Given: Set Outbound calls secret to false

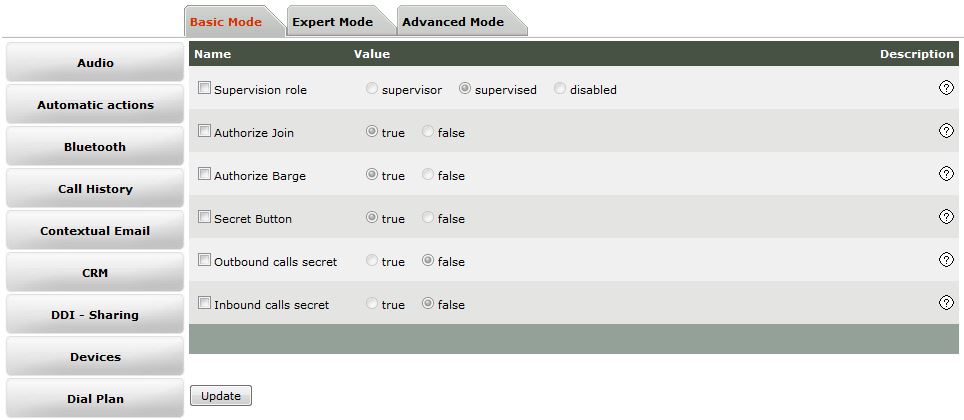Looking at the screenshot, I should [x=428, y=261].
